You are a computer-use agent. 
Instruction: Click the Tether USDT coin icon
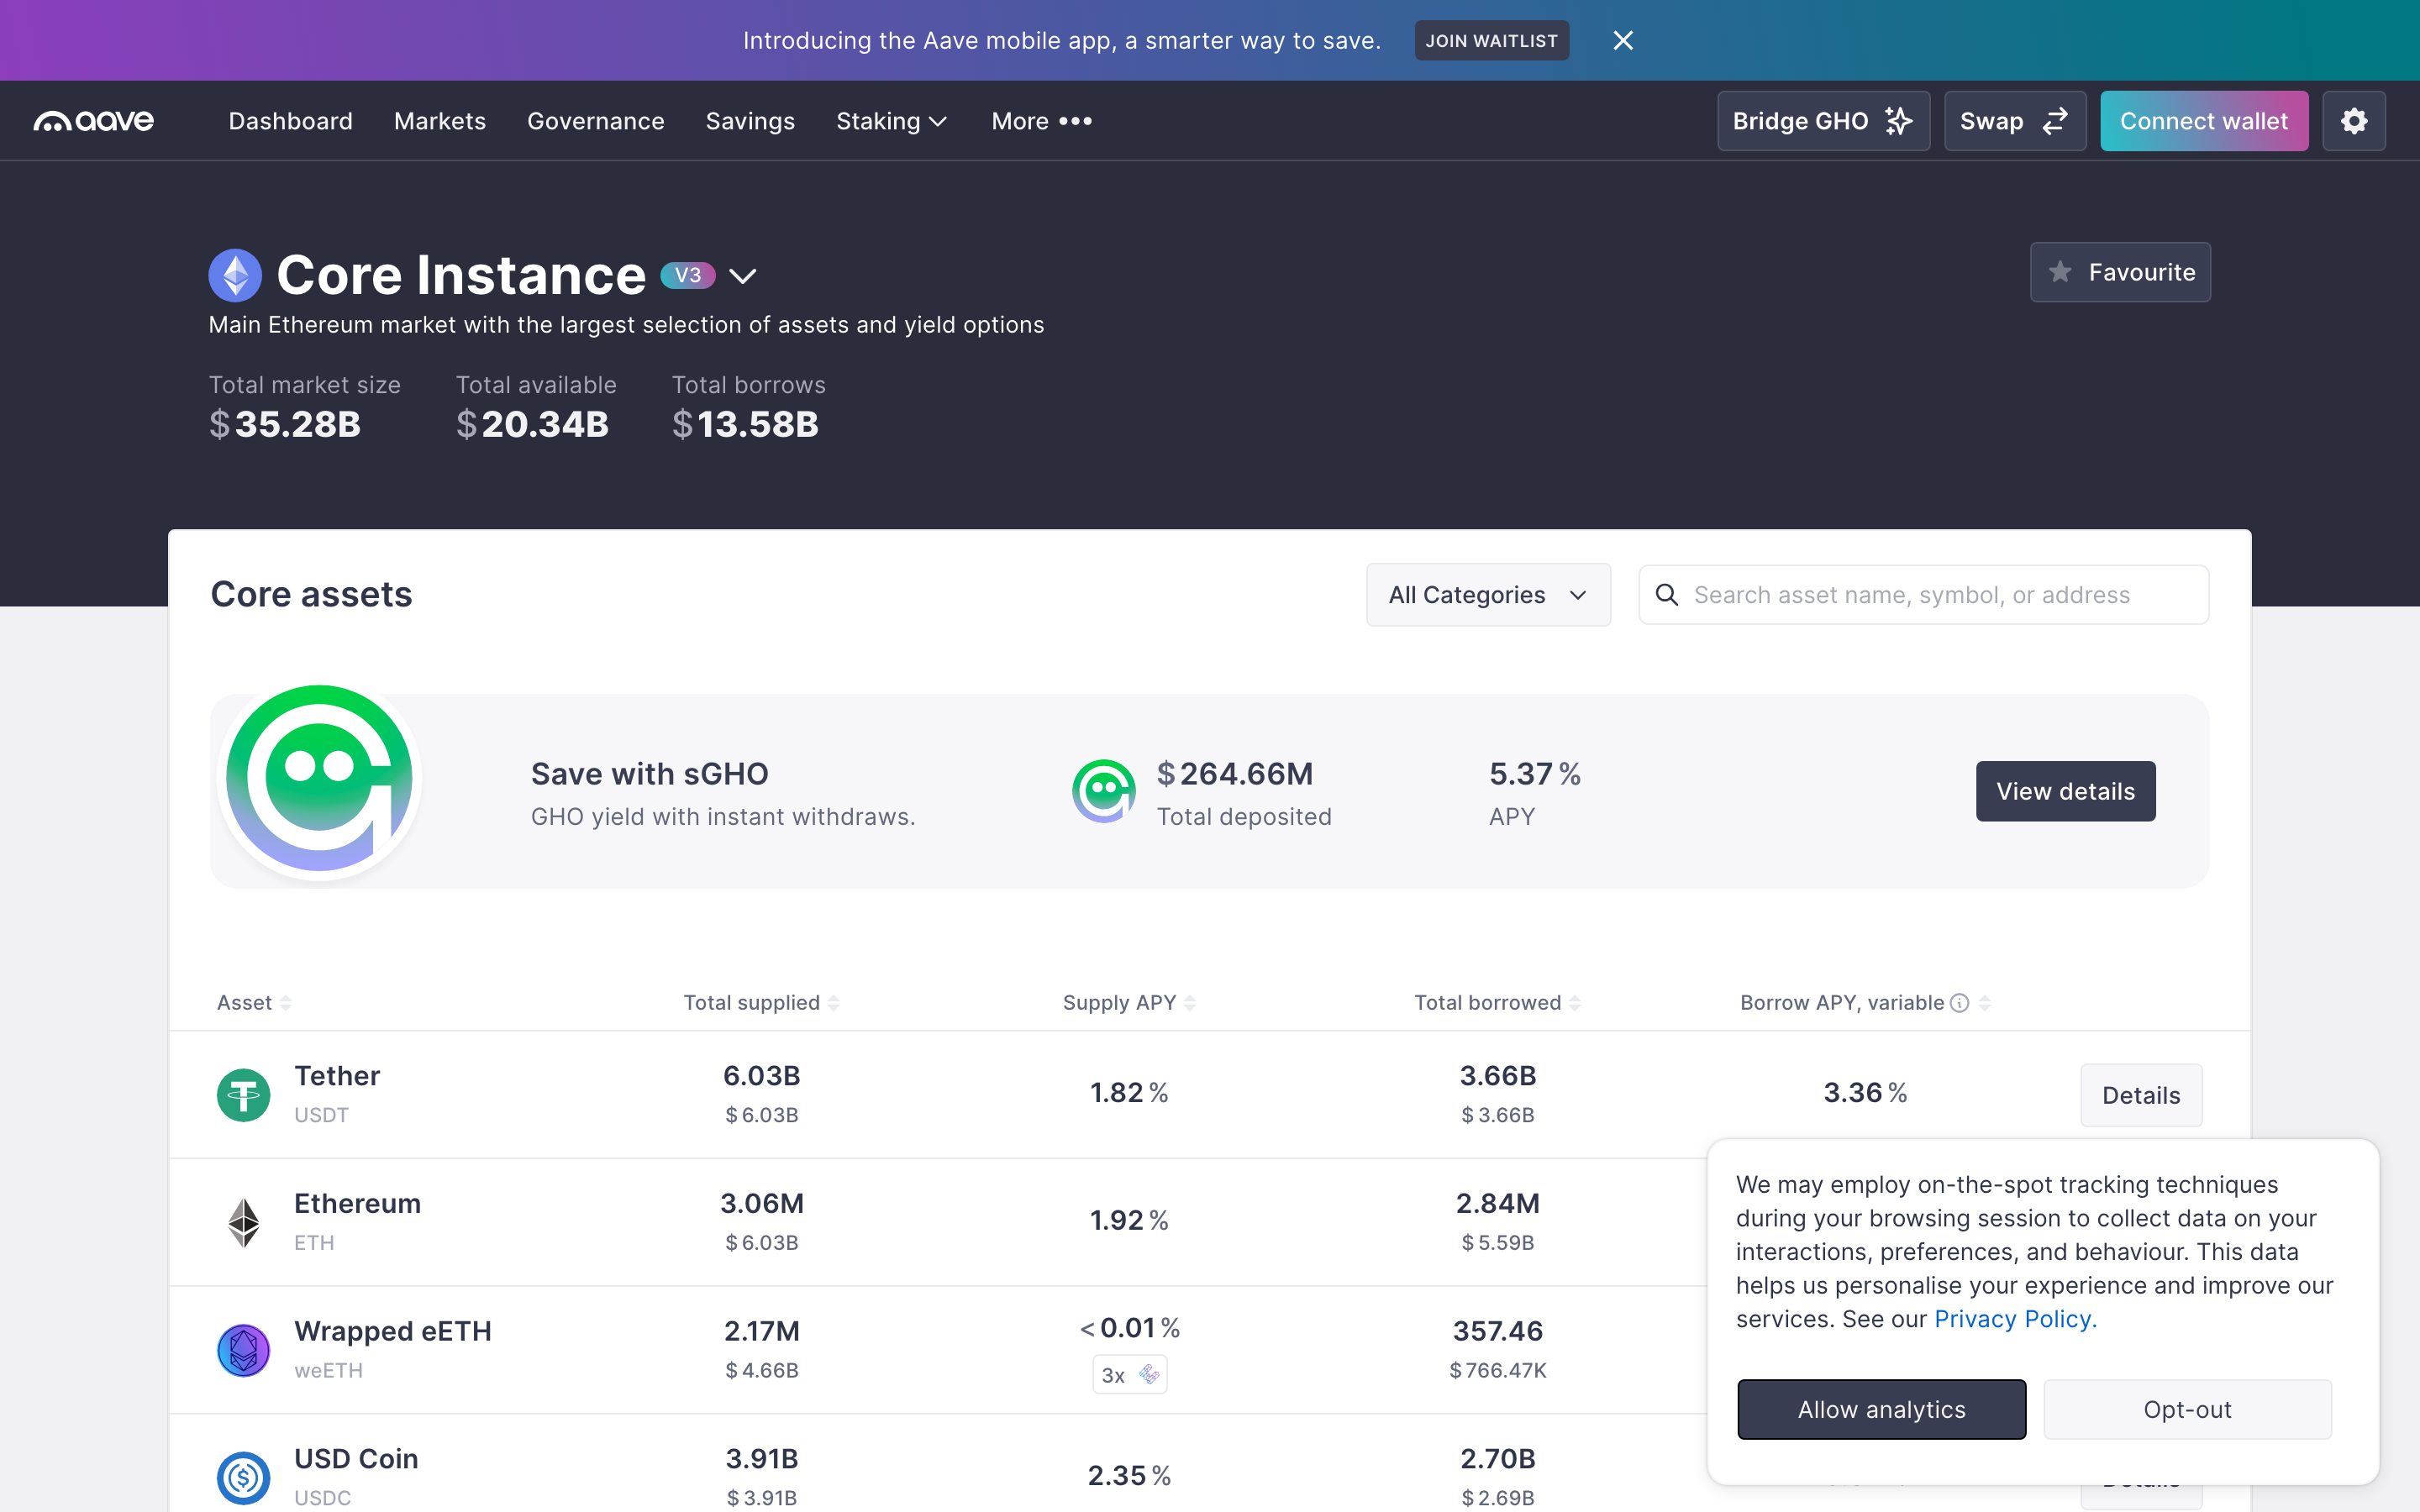point(243,1095)
